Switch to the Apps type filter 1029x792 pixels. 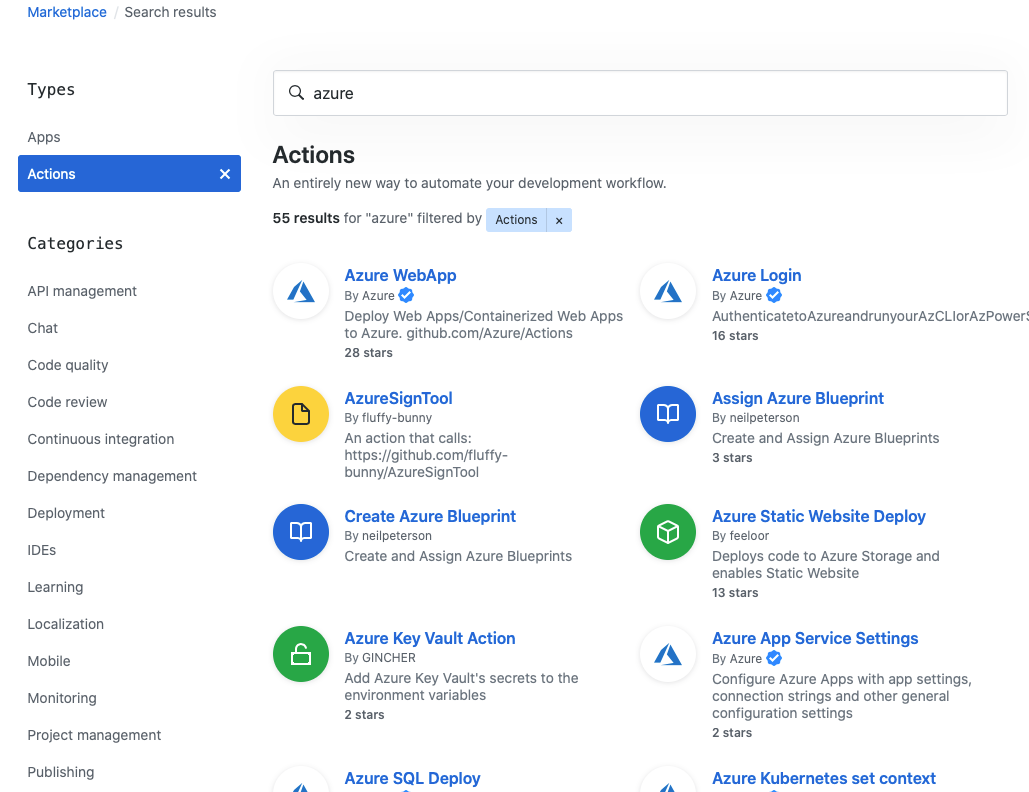44,137
